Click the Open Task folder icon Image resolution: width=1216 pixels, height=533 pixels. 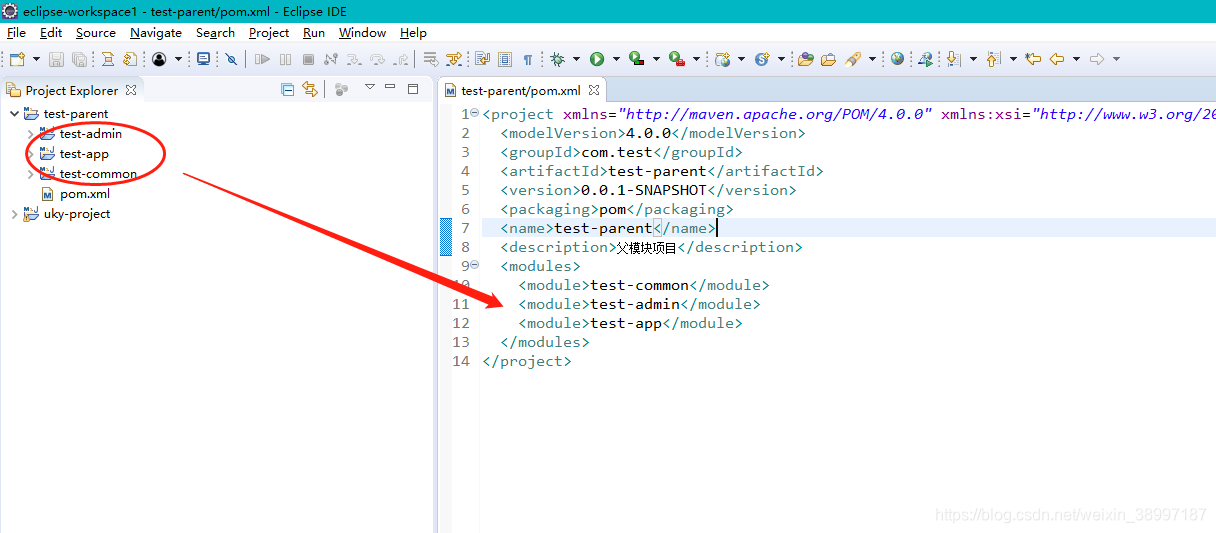tap(828, 59)
